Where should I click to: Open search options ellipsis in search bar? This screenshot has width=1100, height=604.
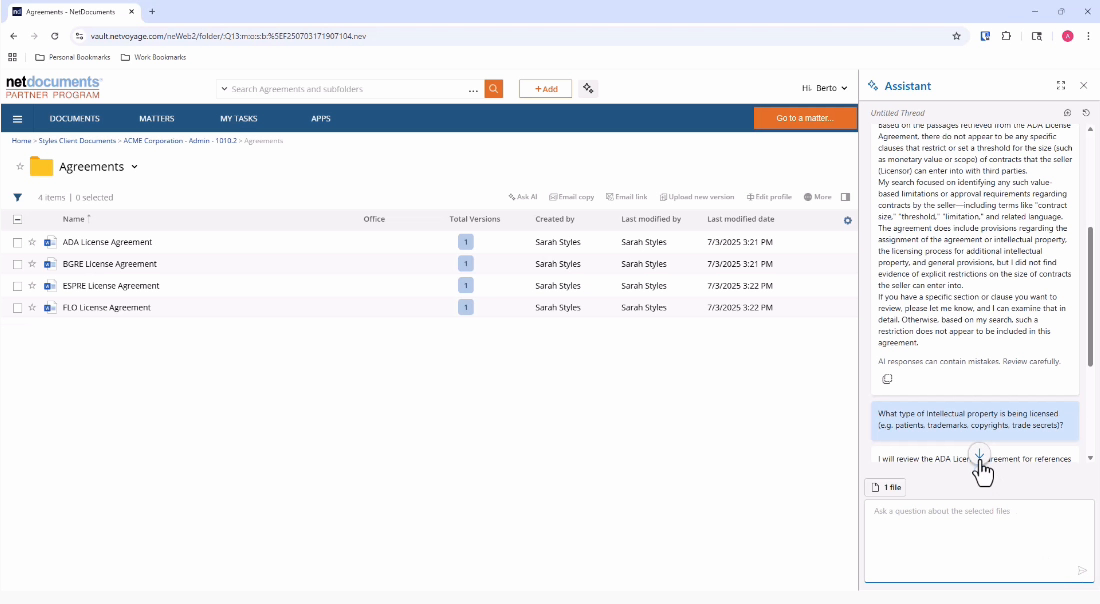point(474,90)
